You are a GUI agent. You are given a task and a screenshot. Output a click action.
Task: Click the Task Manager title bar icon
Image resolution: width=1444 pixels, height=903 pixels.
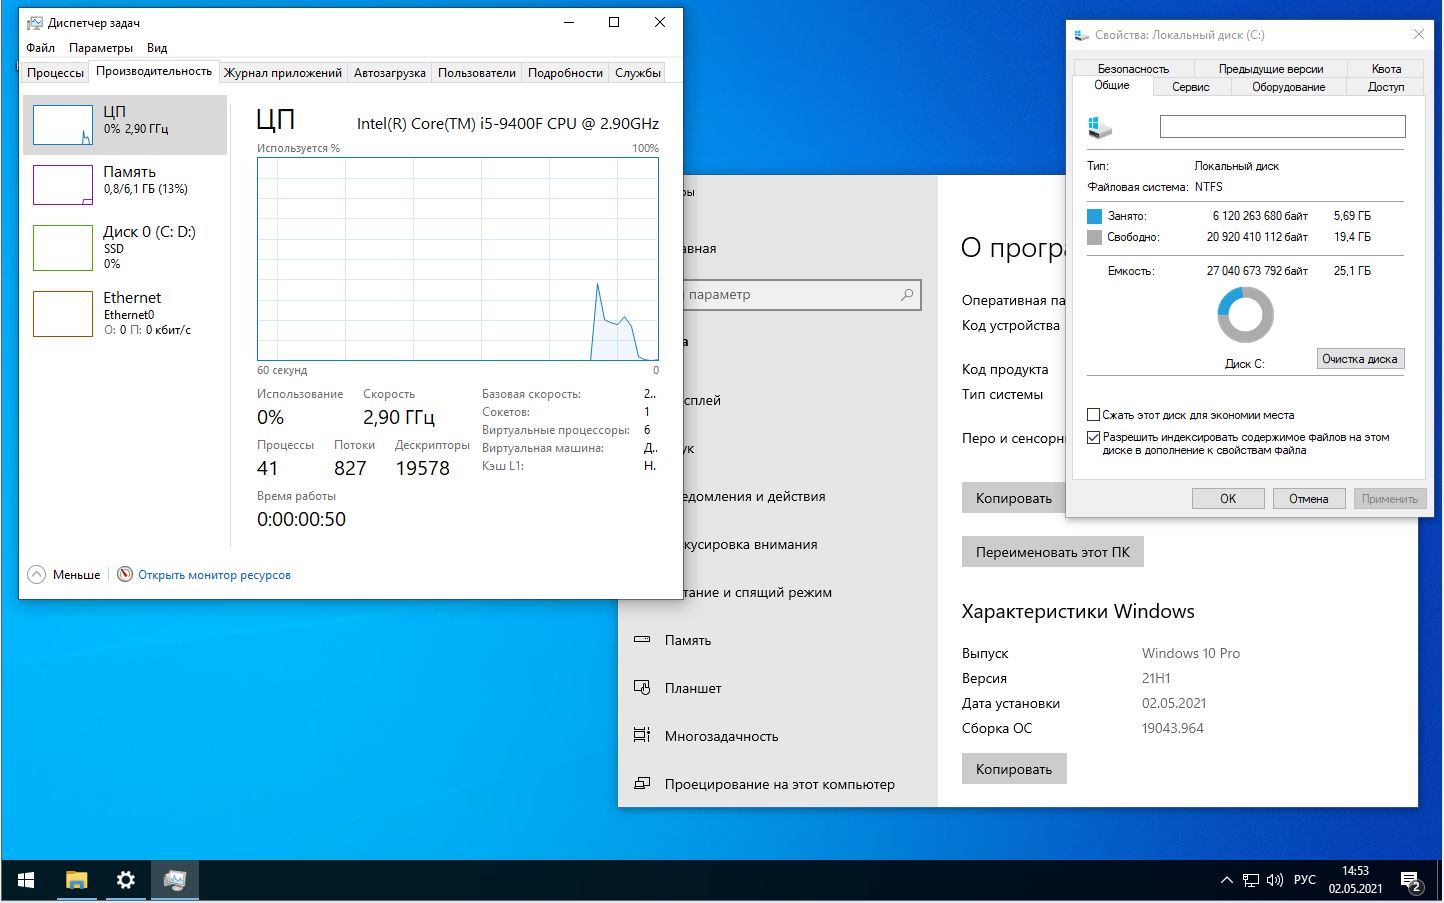pyautogui.click(x=35, y=22)
